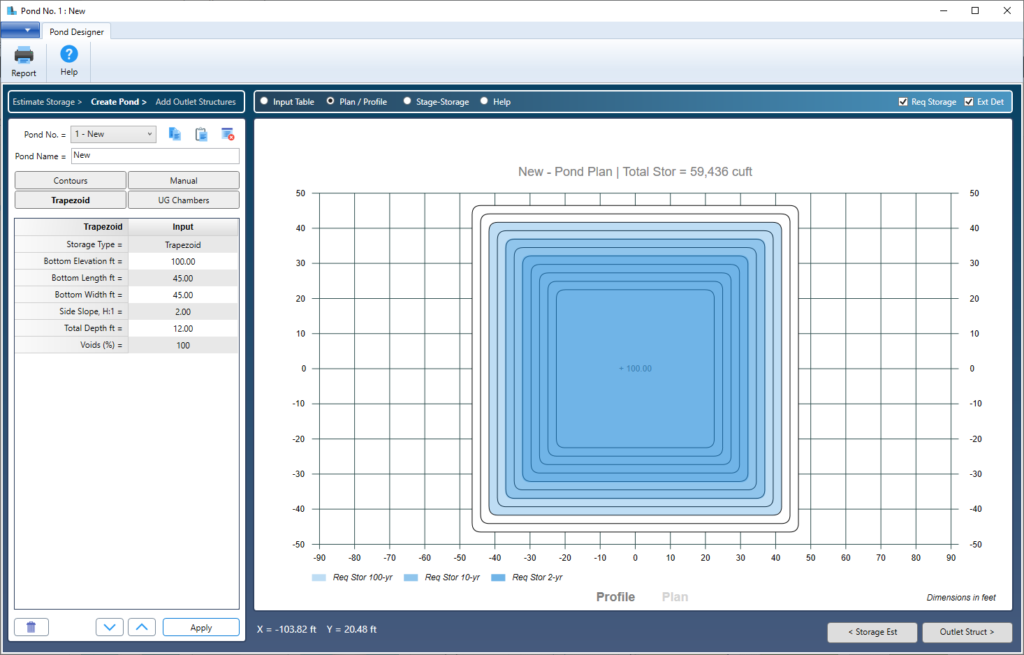Uncheck the Req Storage checkbox
The height and width of the screenshot is (655, 1024).
point(903,102)
